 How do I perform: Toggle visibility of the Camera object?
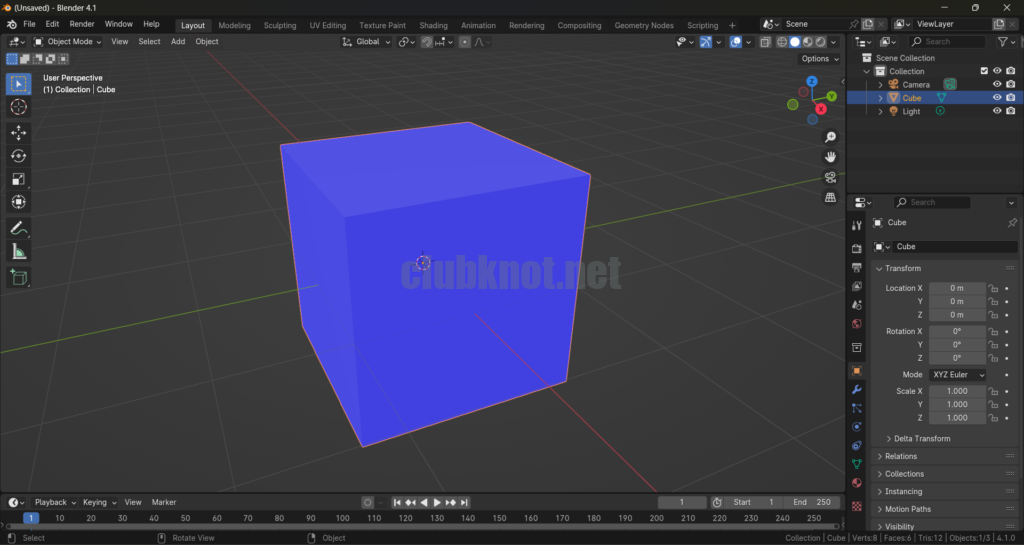996,84
